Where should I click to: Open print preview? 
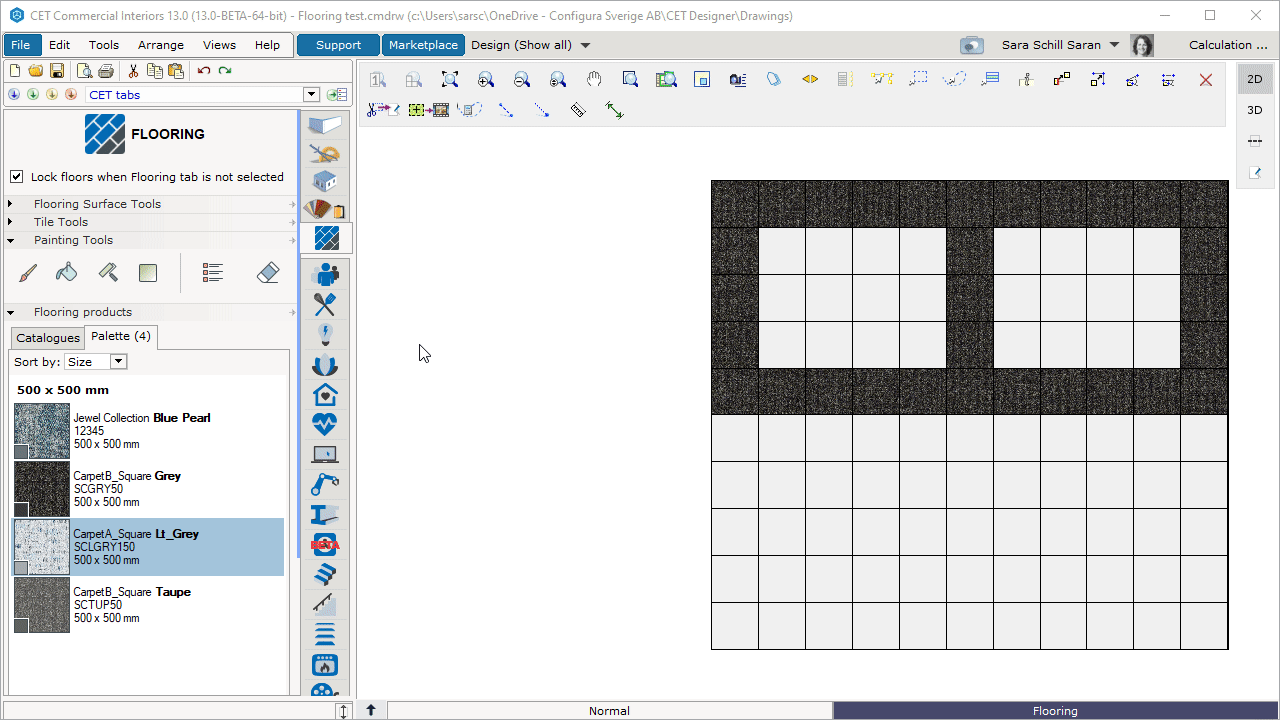pyautogui.click(x=85, y=71)
